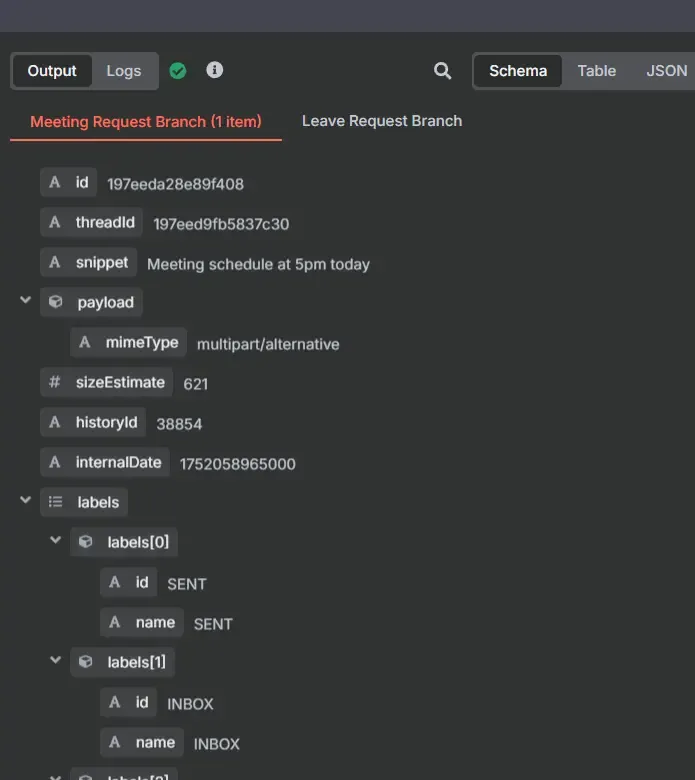Open the Leave Request Branch tab
This screenshot has width=695, height=780.
point(382,121)
